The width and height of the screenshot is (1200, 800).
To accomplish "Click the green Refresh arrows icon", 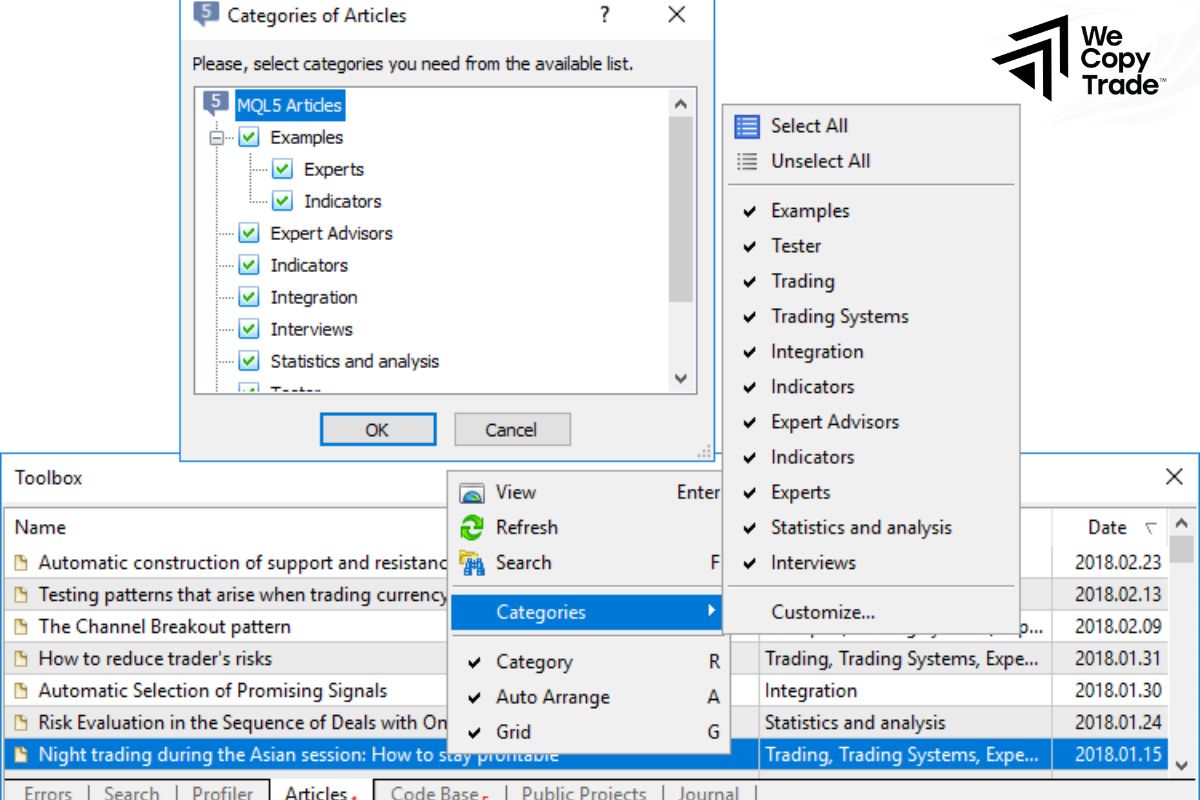I will (x=471, y=528).
